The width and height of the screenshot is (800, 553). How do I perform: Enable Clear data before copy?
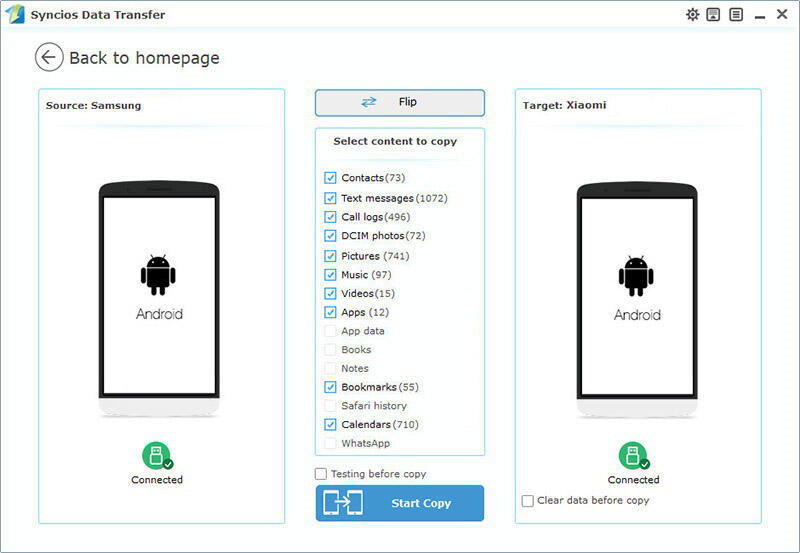tap(528, 501)
